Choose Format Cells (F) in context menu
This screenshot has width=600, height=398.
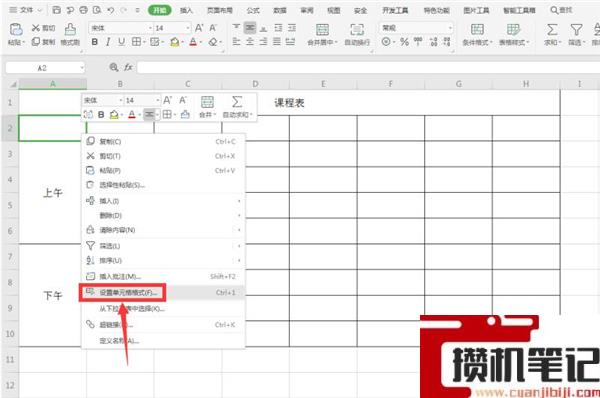click(x=163, y=292)
